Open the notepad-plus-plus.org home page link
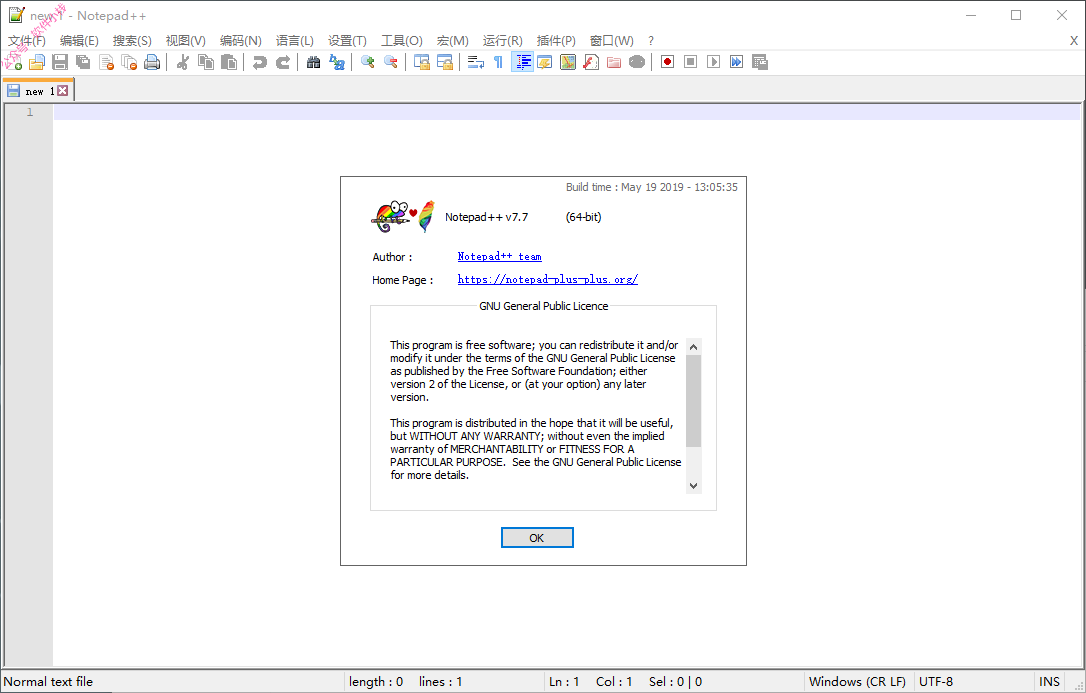The image size is (1086, 693). click(x=548, y=280)
